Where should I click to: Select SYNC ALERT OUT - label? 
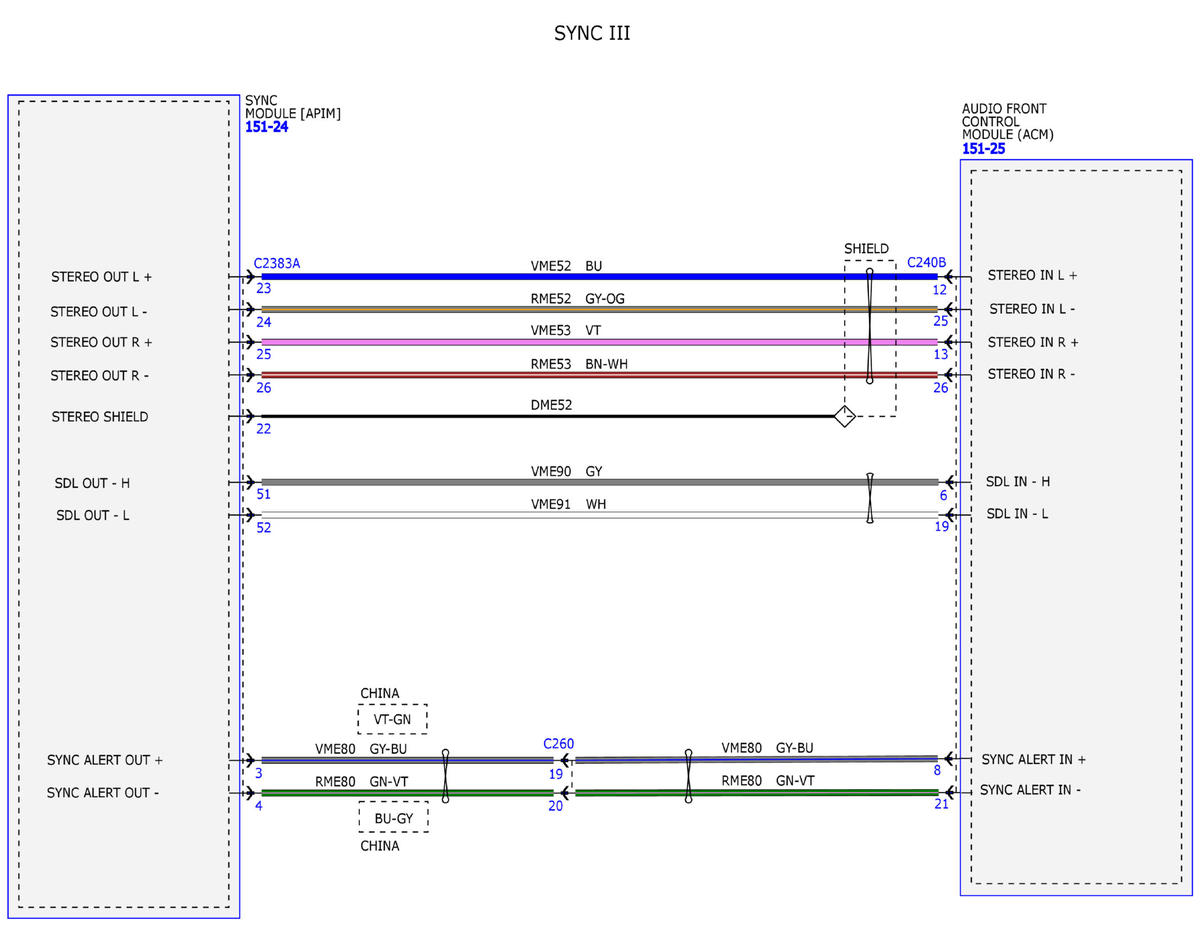pos(104,793)
